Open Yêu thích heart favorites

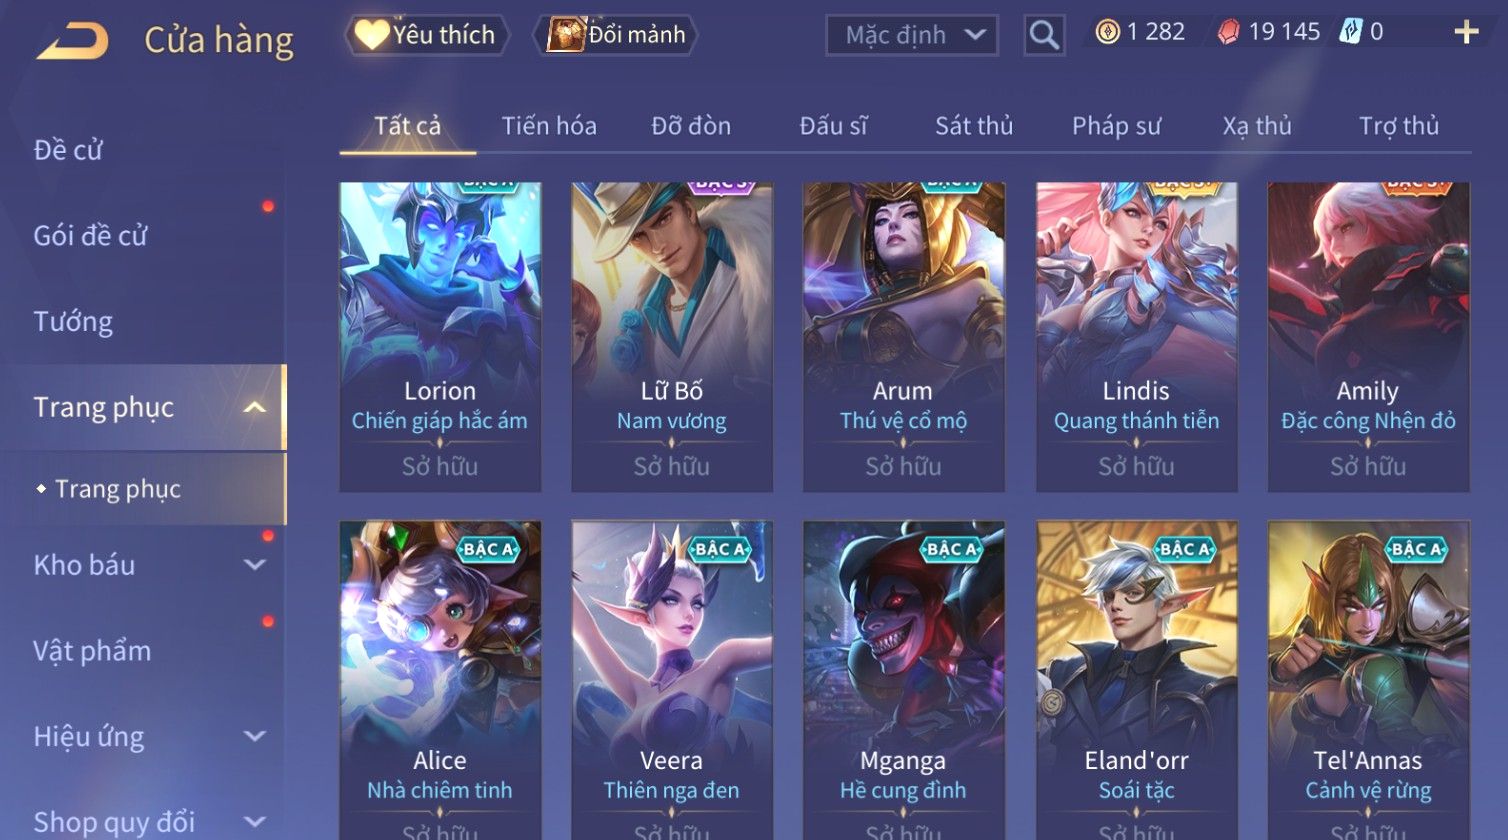(427, 35)
